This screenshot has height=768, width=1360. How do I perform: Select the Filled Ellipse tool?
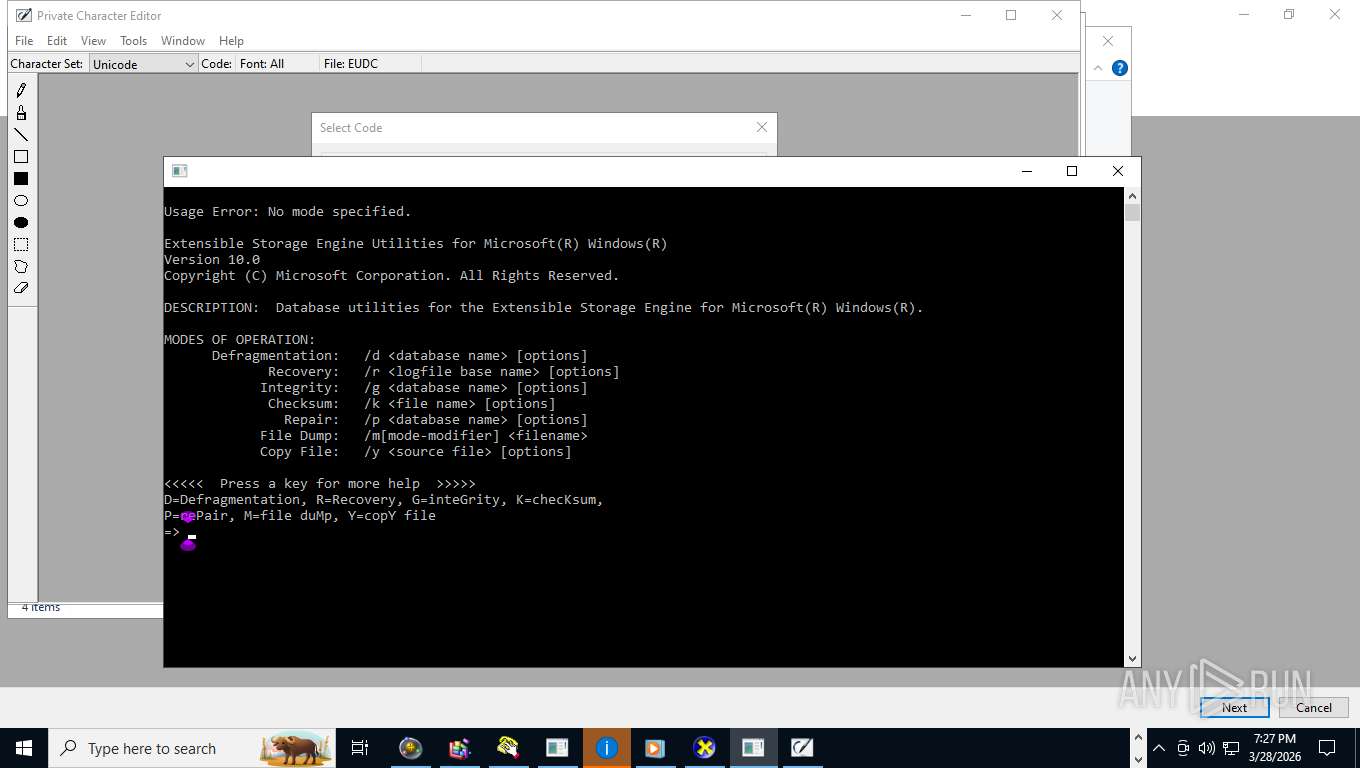point(21,223)
